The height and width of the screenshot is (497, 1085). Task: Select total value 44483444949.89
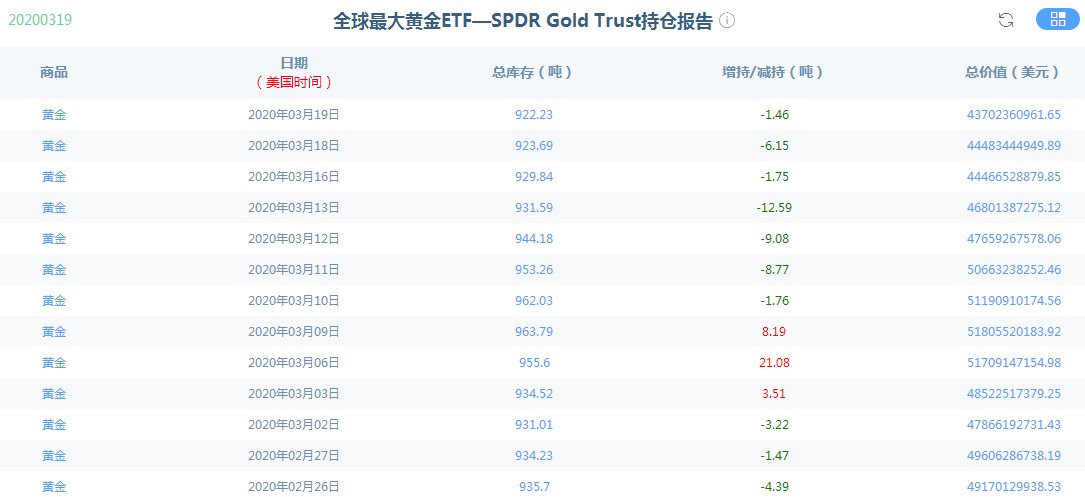pyautogui.click(x=1014, y=146)
